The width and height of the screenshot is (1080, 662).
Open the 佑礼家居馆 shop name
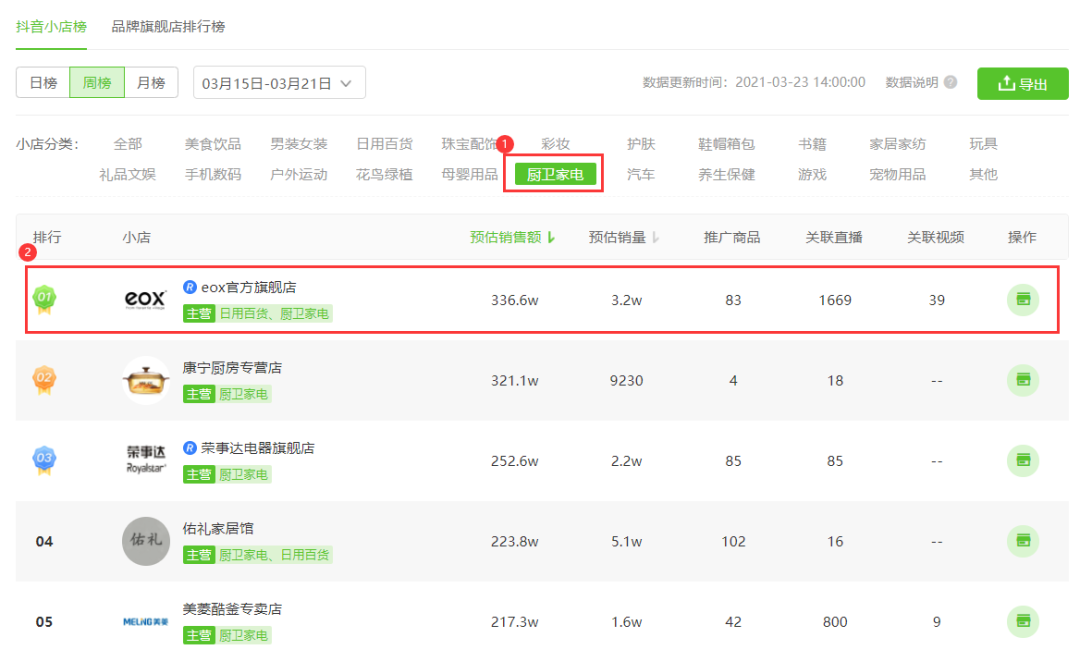pos(218,528)
